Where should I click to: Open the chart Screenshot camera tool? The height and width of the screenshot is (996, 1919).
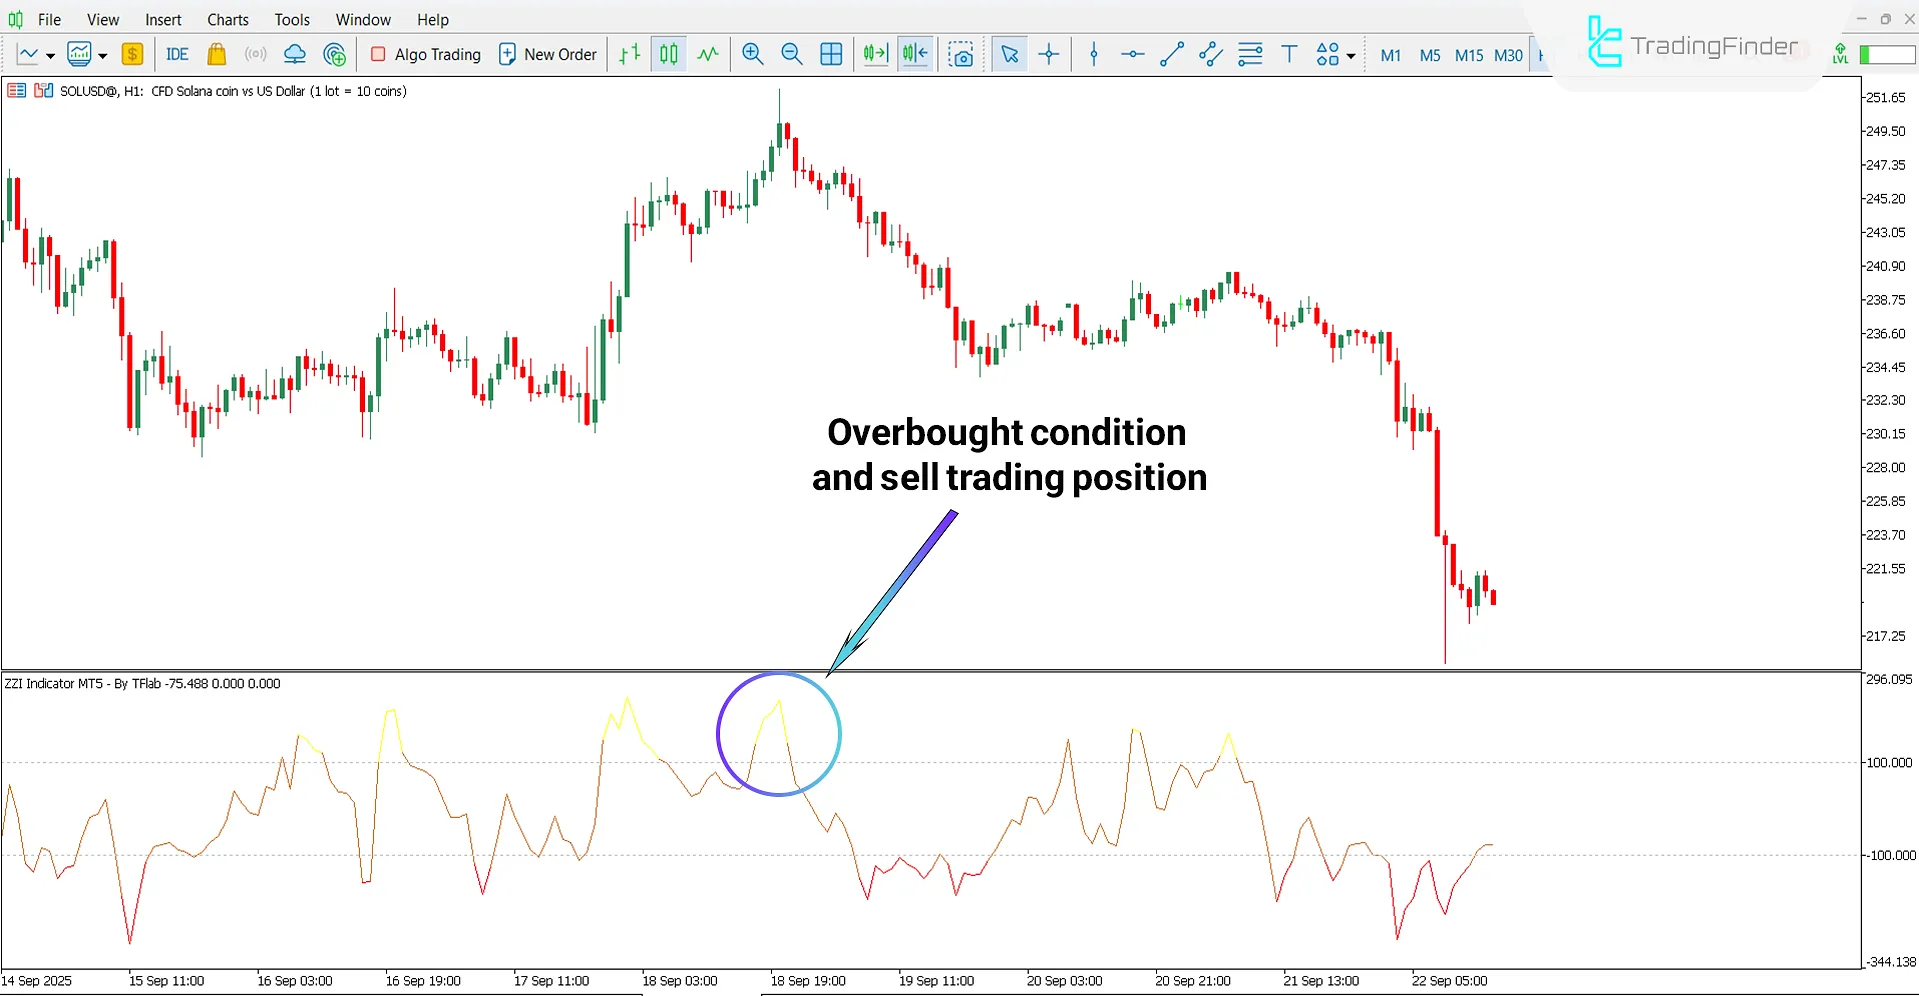tap(961, 54)
